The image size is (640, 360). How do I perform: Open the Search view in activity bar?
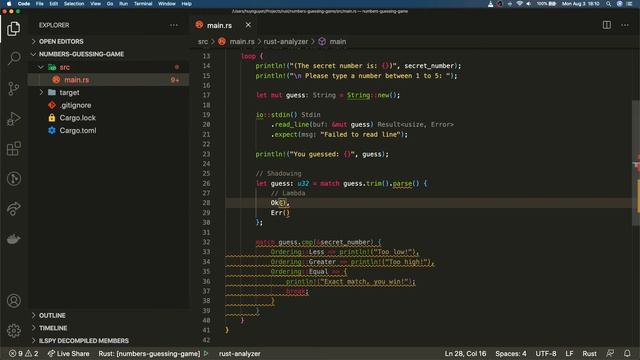tap(13, 58)
